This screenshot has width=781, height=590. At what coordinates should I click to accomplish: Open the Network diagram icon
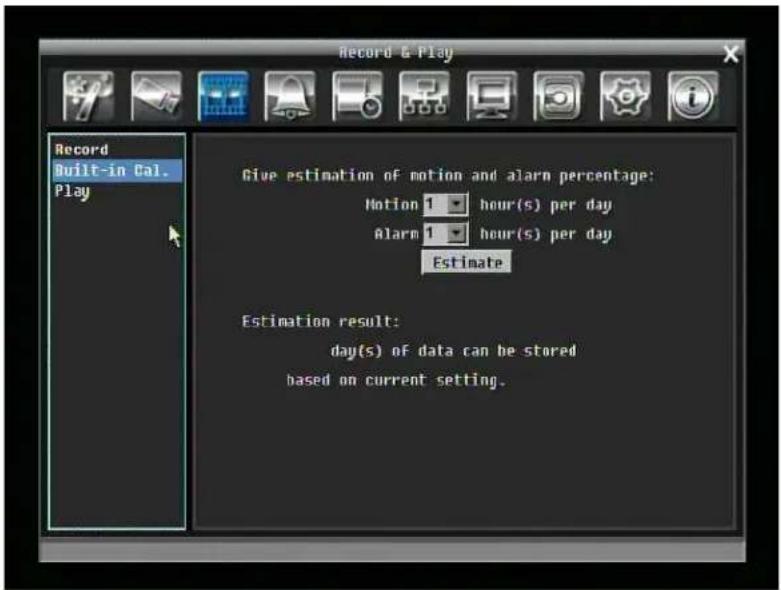424,96
